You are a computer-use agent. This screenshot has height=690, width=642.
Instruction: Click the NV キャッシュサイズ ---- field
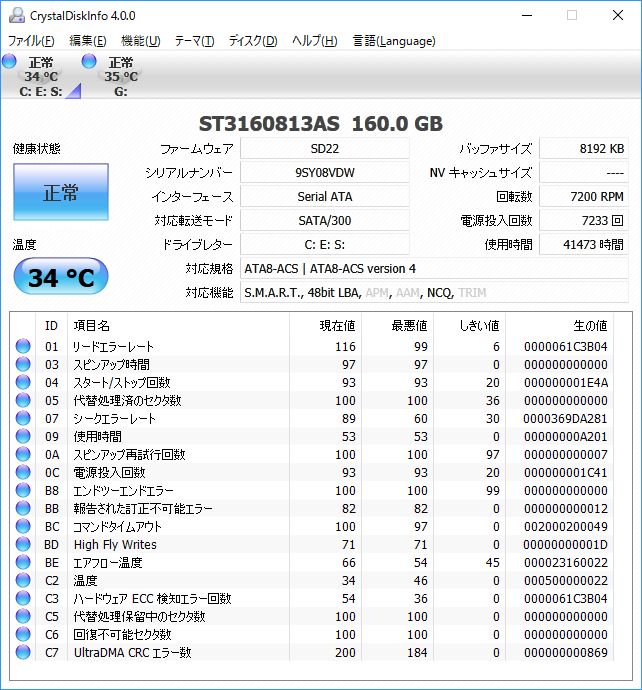(x=583, y=172)
